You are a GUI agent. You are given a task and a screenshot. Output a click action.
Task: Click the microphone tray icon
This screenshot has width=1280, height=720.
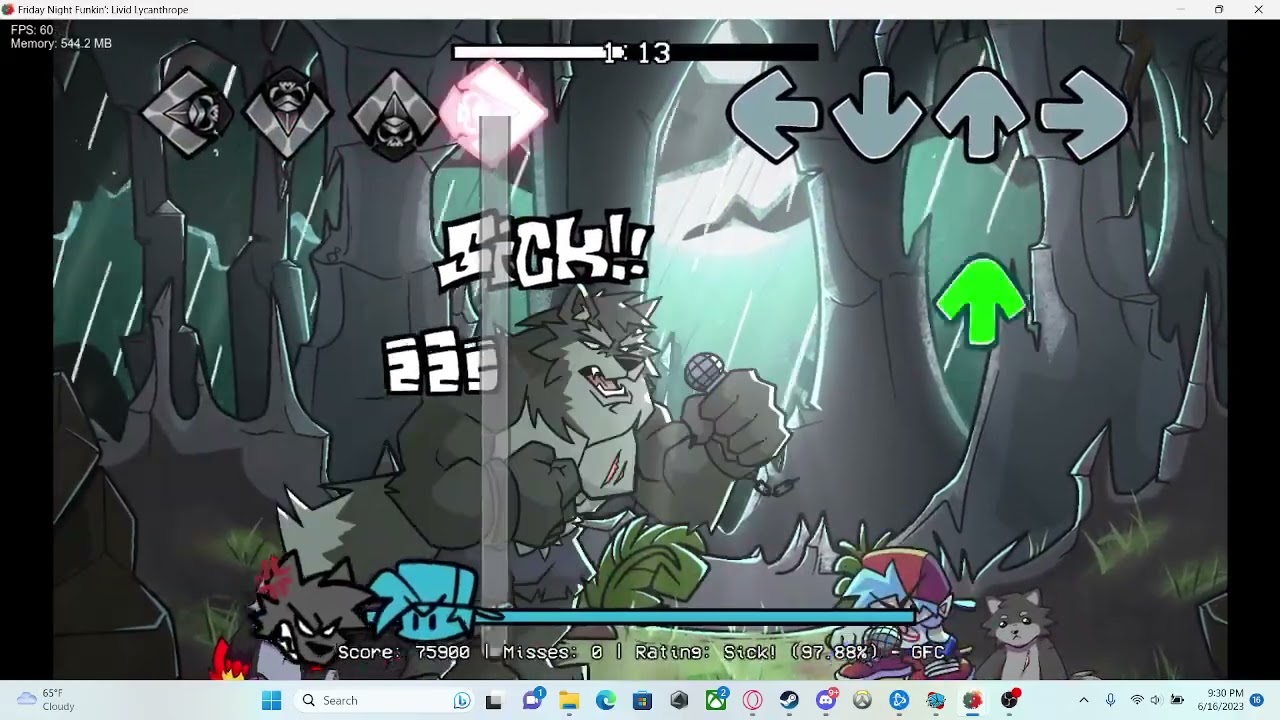pos(1110,700)
